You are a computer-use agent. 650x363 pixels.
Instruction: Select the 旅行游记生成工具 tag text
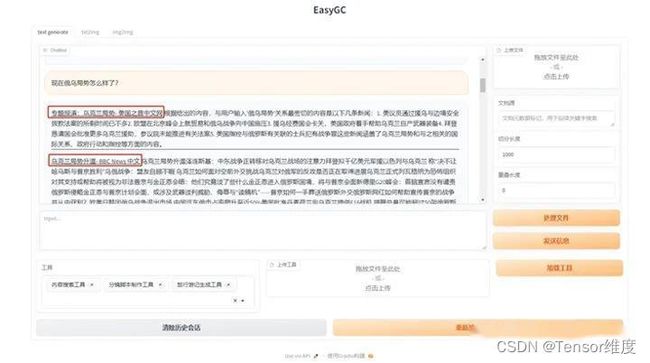point(199,285)
